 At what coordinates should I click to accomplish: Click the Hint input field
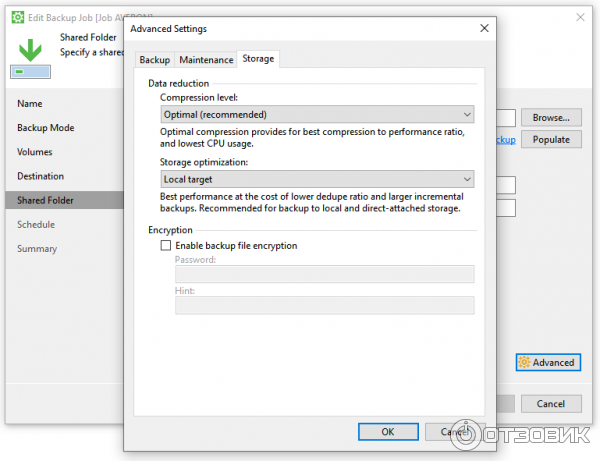pyautogui.click(x=324, y=305)
